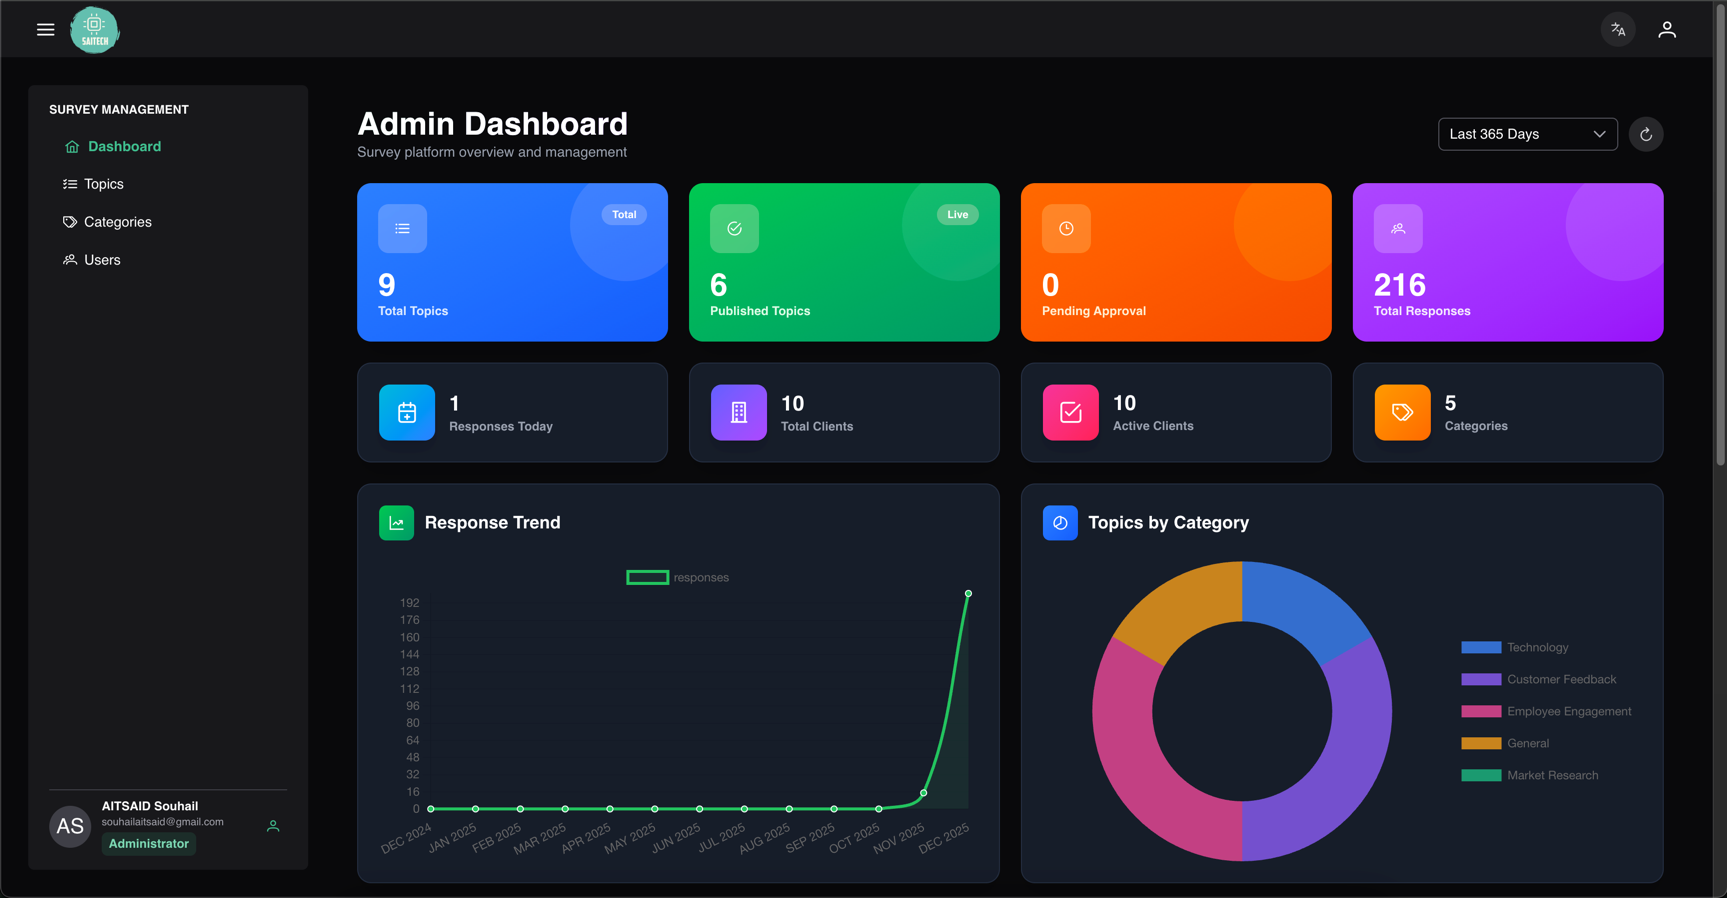Screen dimensions: 1727x898
Task: Click the profile icon beside AITSAID Souhail
Action: tap(273, 826)
